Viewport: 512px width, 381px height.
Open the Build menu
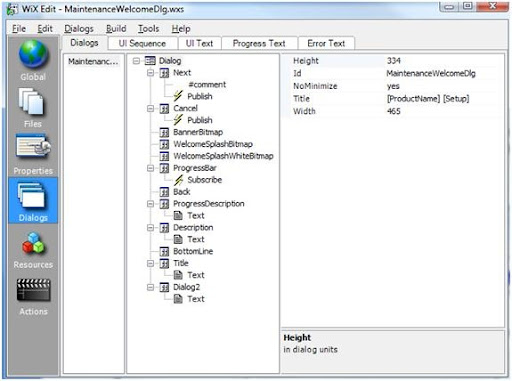pyautogui.click(x=116, y=29)
